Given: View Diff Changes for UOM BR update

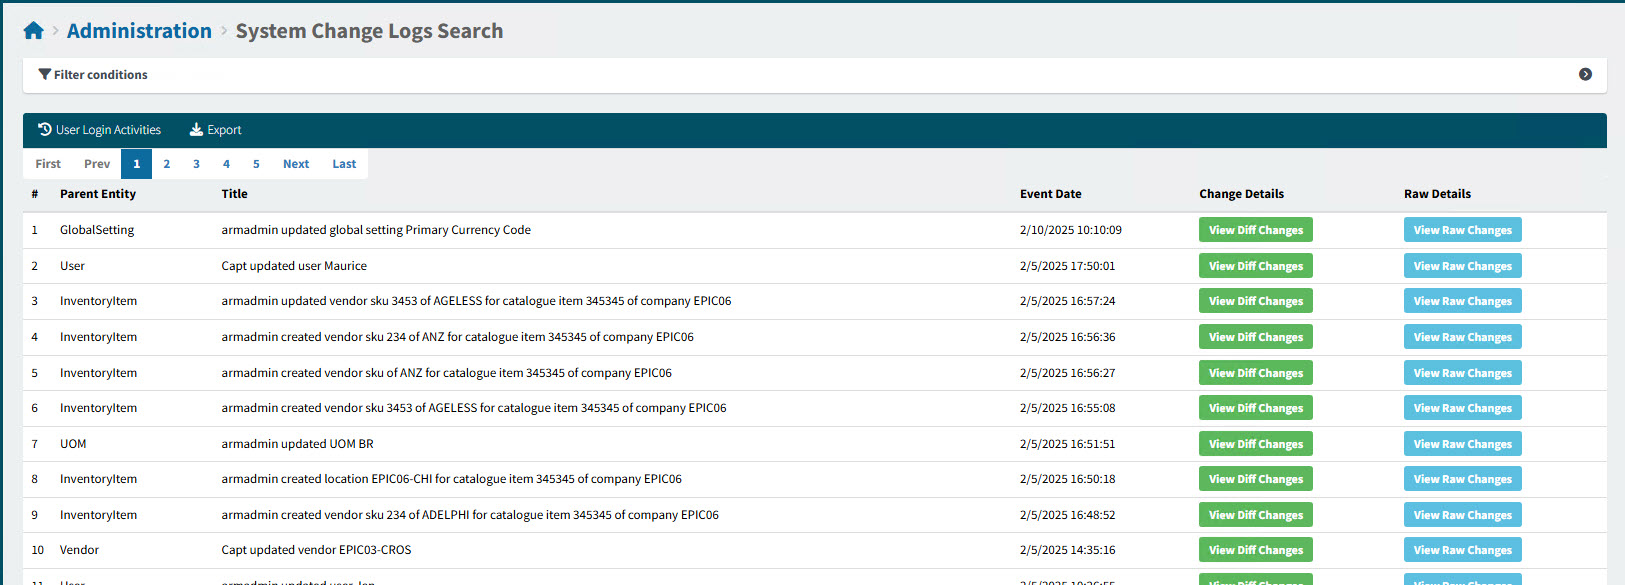Looking at the screenshot, I should (1255, 444).
